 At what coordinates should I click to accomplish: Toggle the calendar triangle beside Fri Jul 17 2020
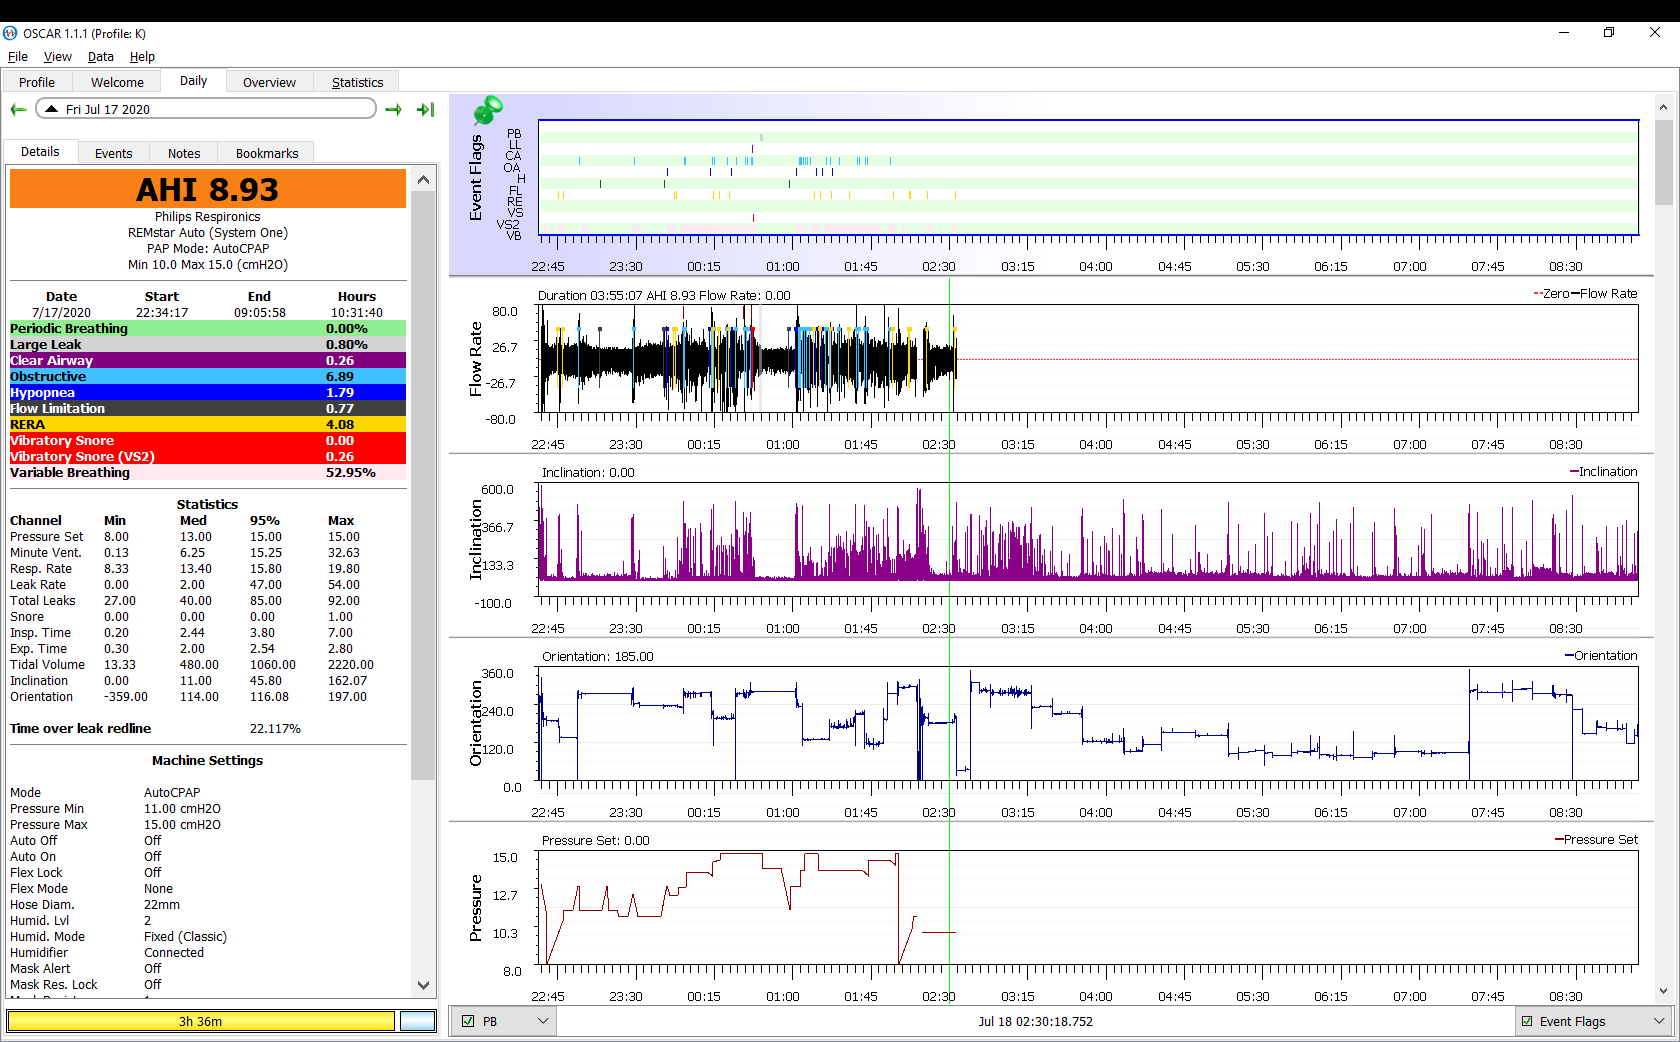click(x=50, y=109)
